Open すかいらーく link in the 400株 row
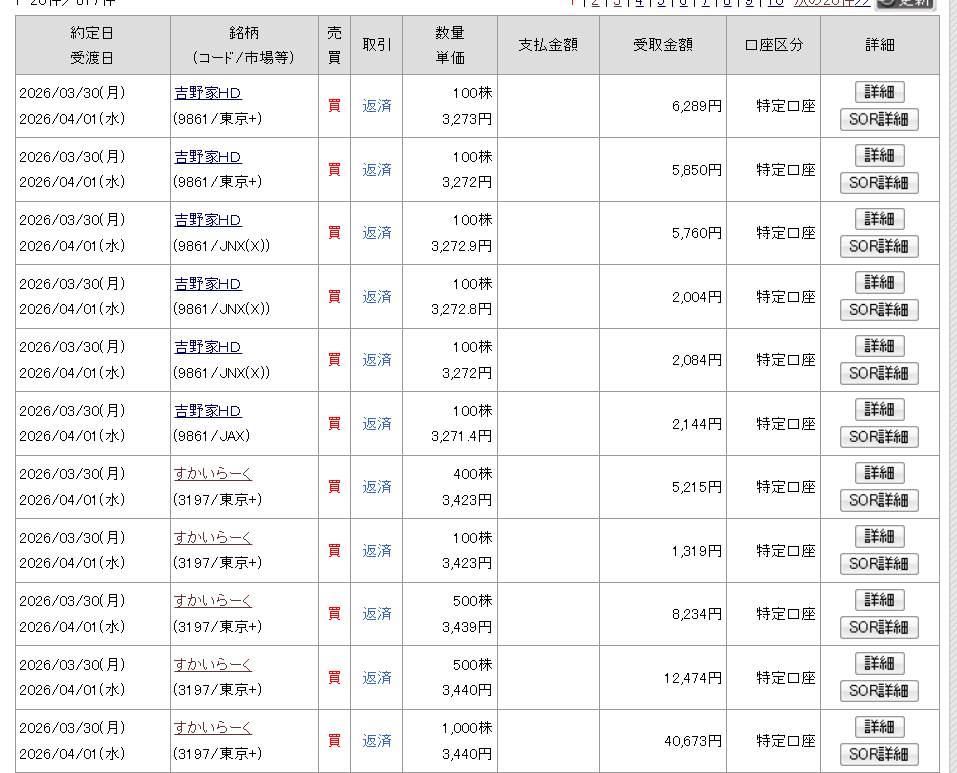957x773 pixels. (213, 474)
